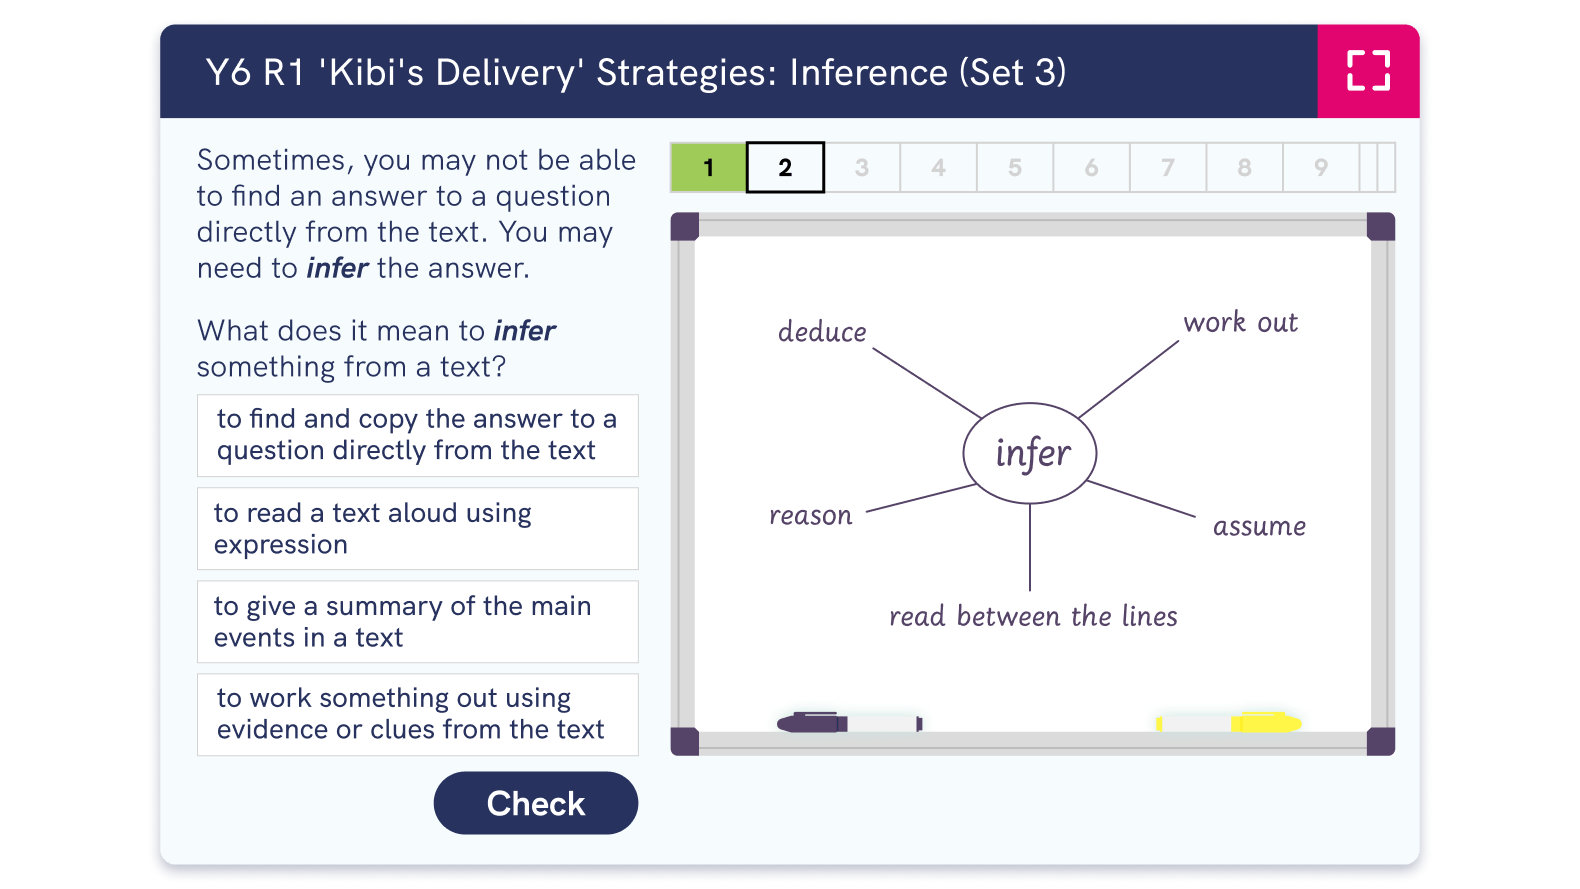Pick up the yellow highlighter pen
This screenshot has height=889, width=1580.
click(x=1262, y=718)
